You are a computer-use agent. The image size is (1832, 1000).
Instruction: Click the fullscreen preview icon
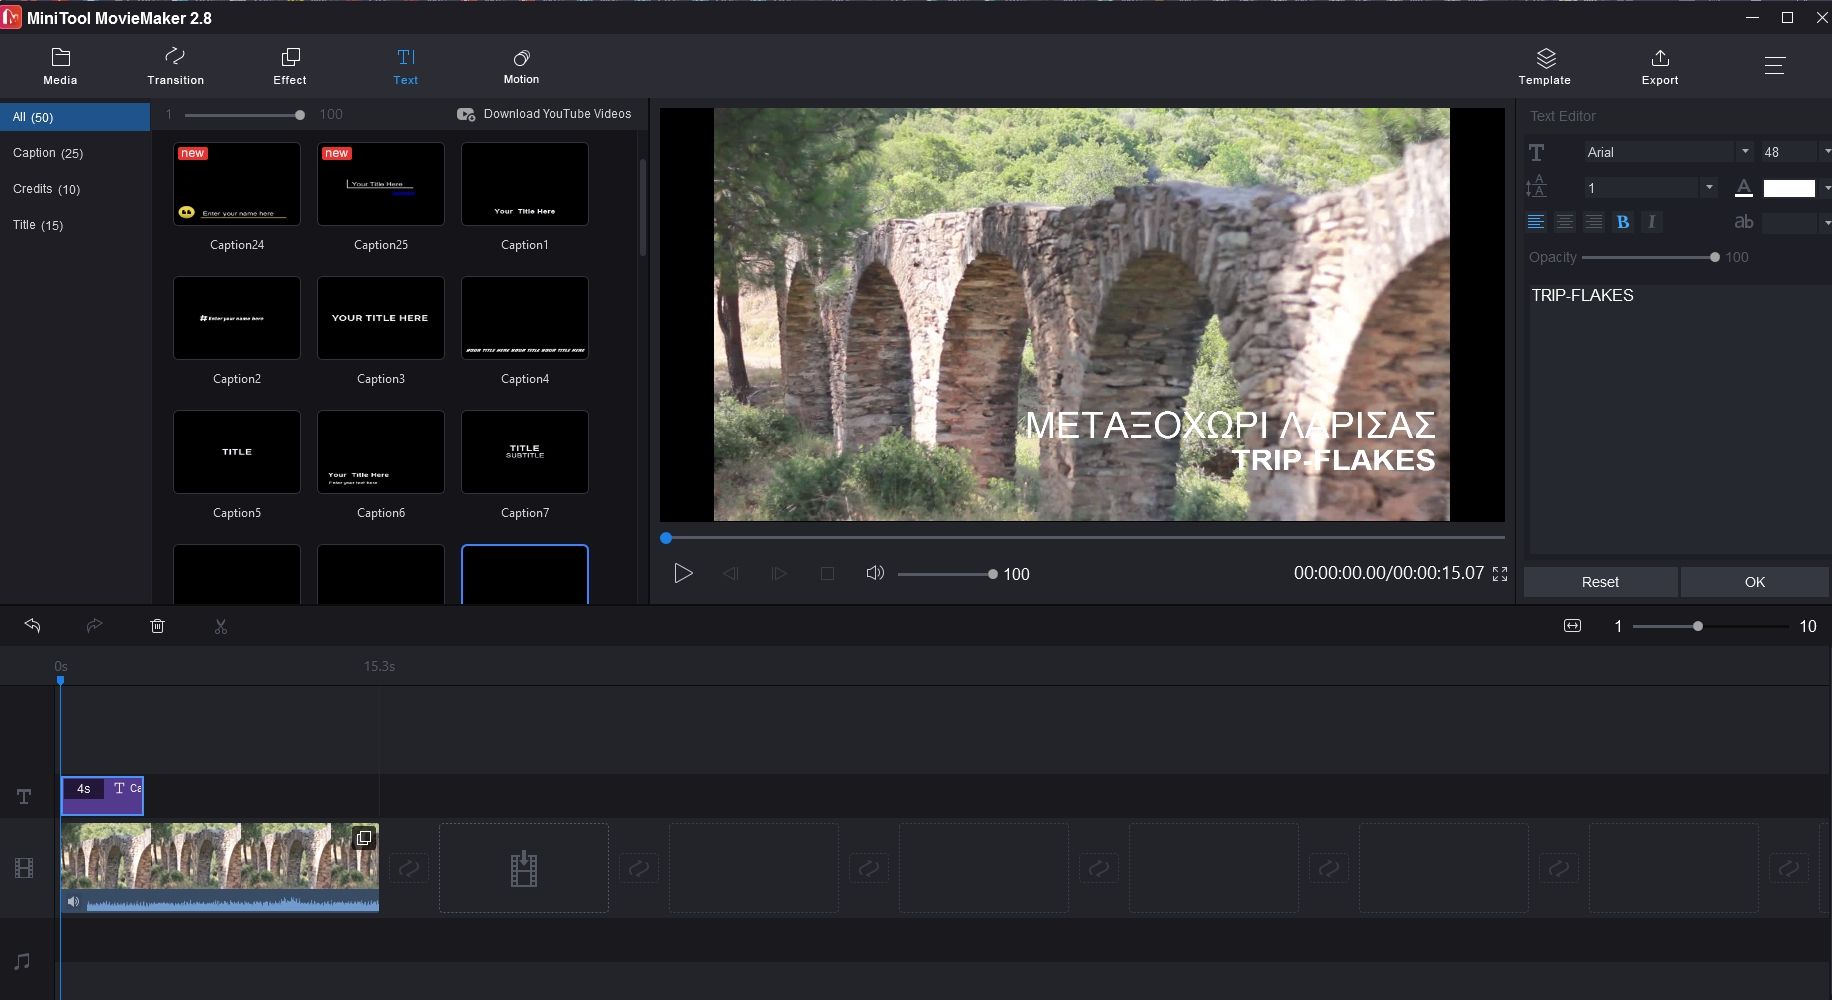click(x=1500, y=574)
